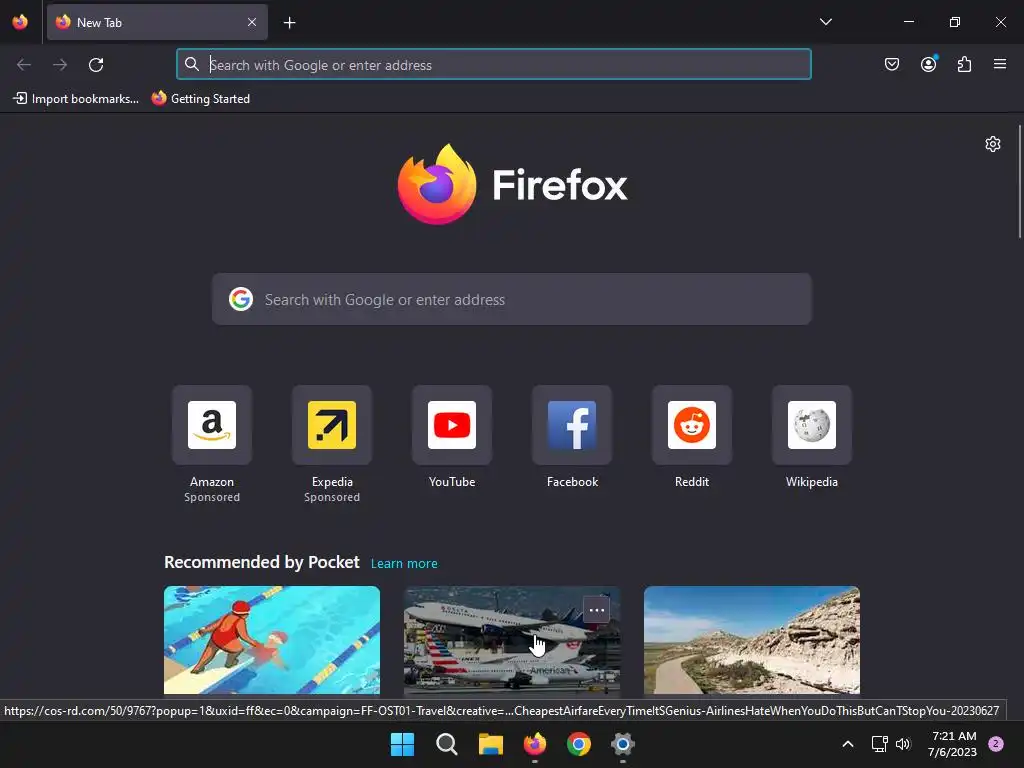Go forward one page arrow
Screen dimensions: 1024x768
(60, 65)
